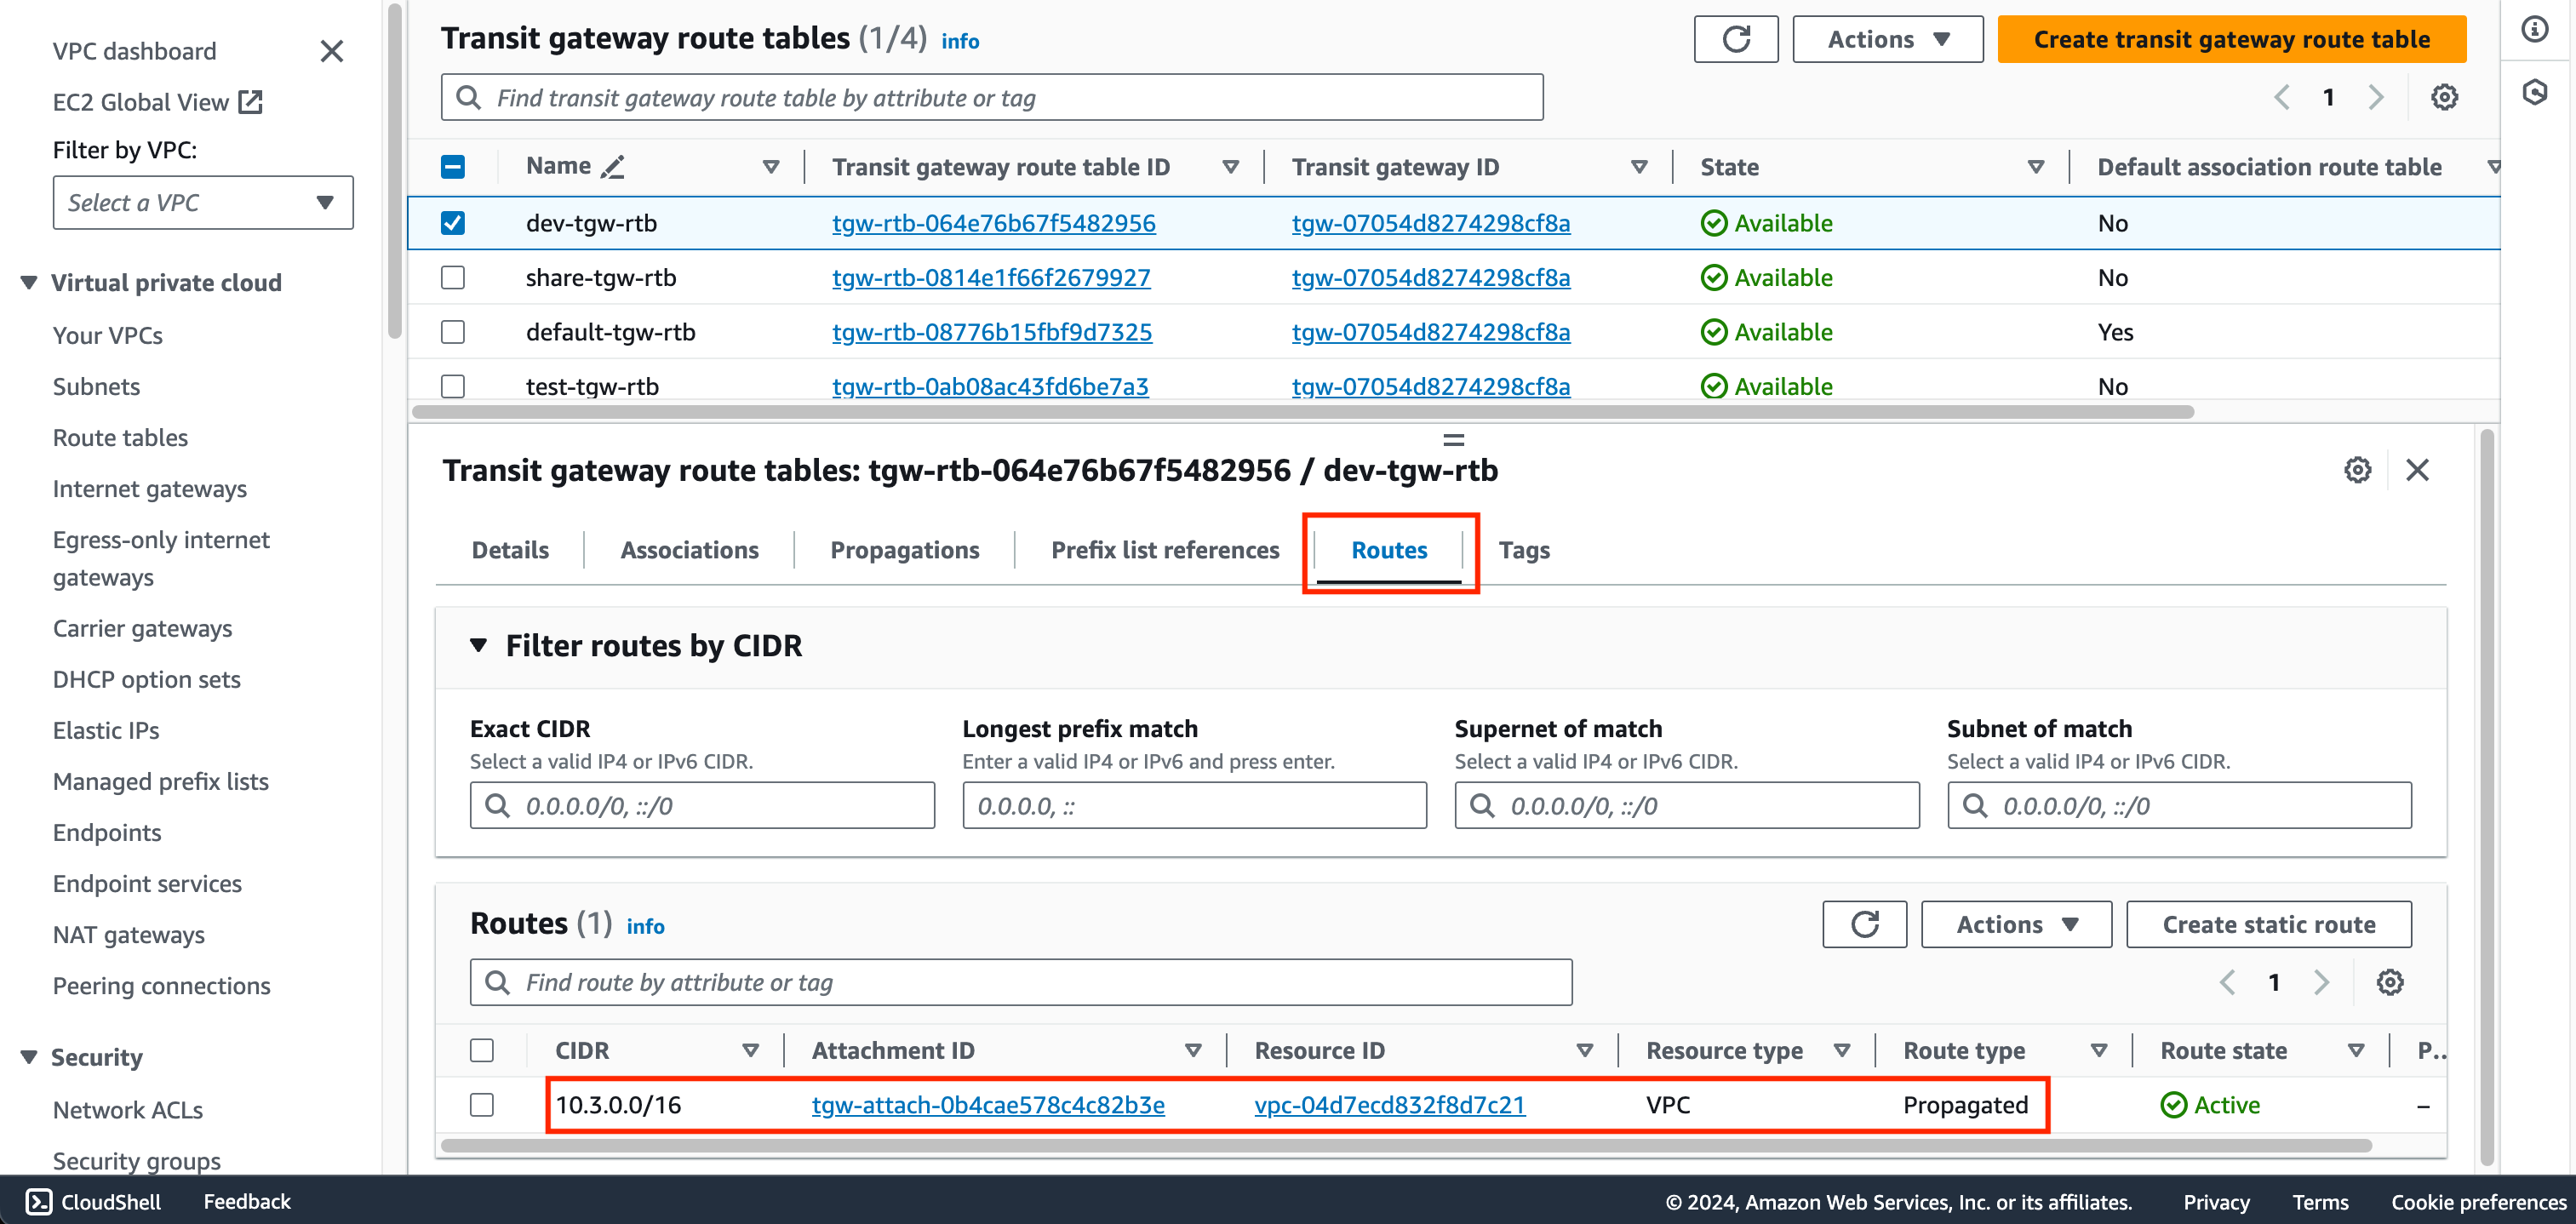Focus the Exact CIDR filter field
Screen dimensions: 2576x1224
pyautogui.click(x=702, y=806)
